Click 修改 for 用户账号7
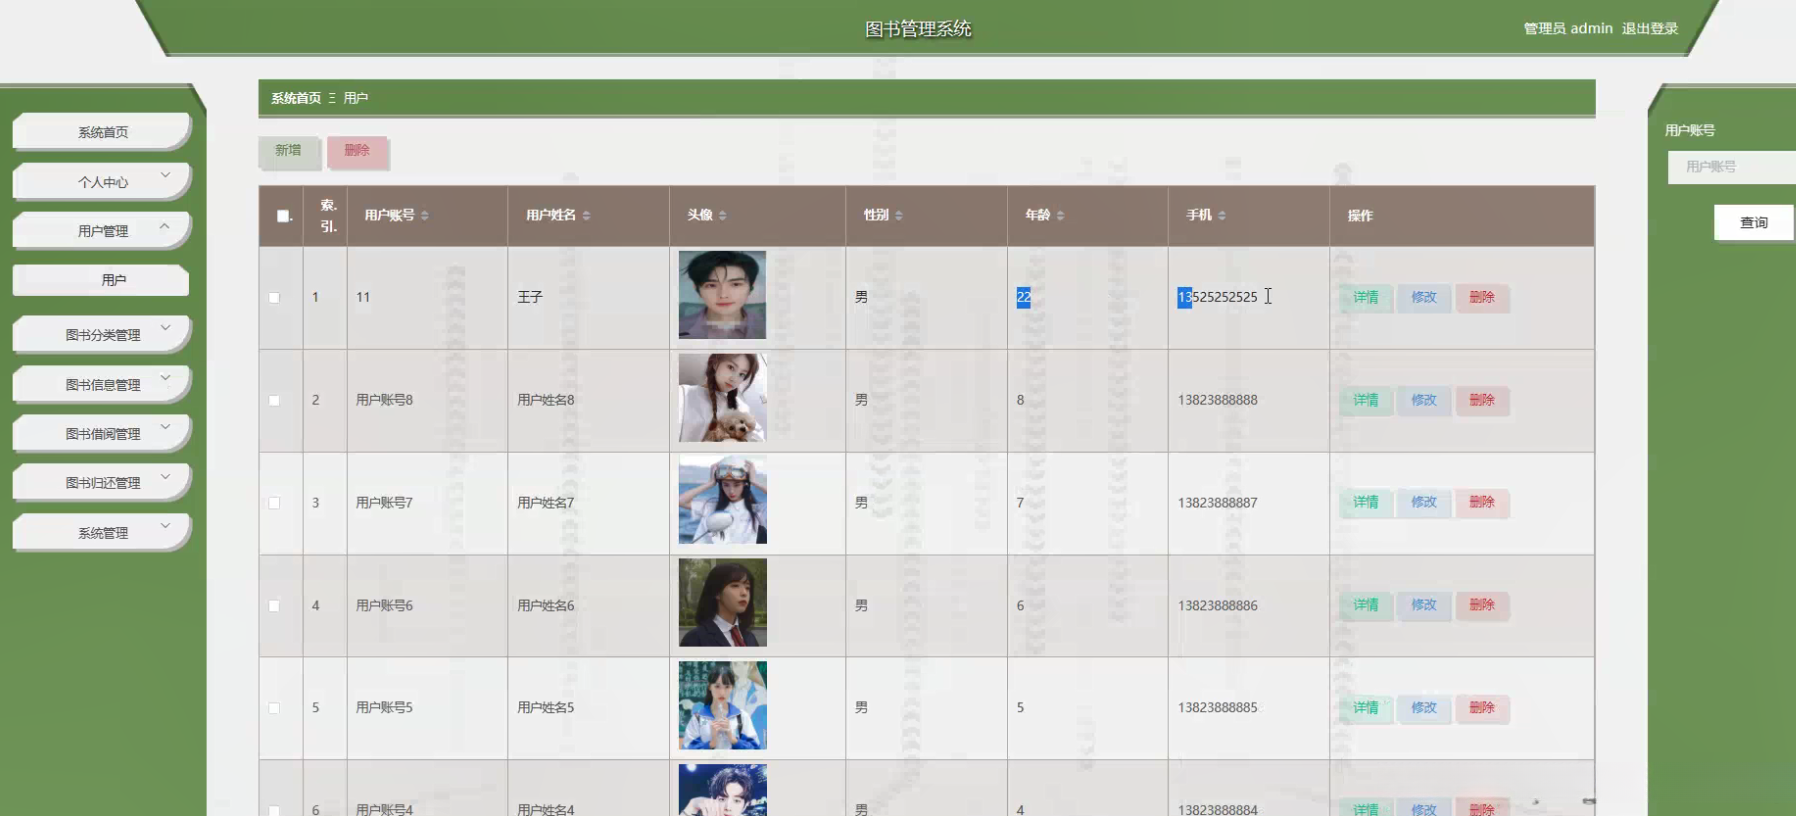The width and height of the screenshot is (1796, 816). pyautogui.click(x=1424, y=502)
